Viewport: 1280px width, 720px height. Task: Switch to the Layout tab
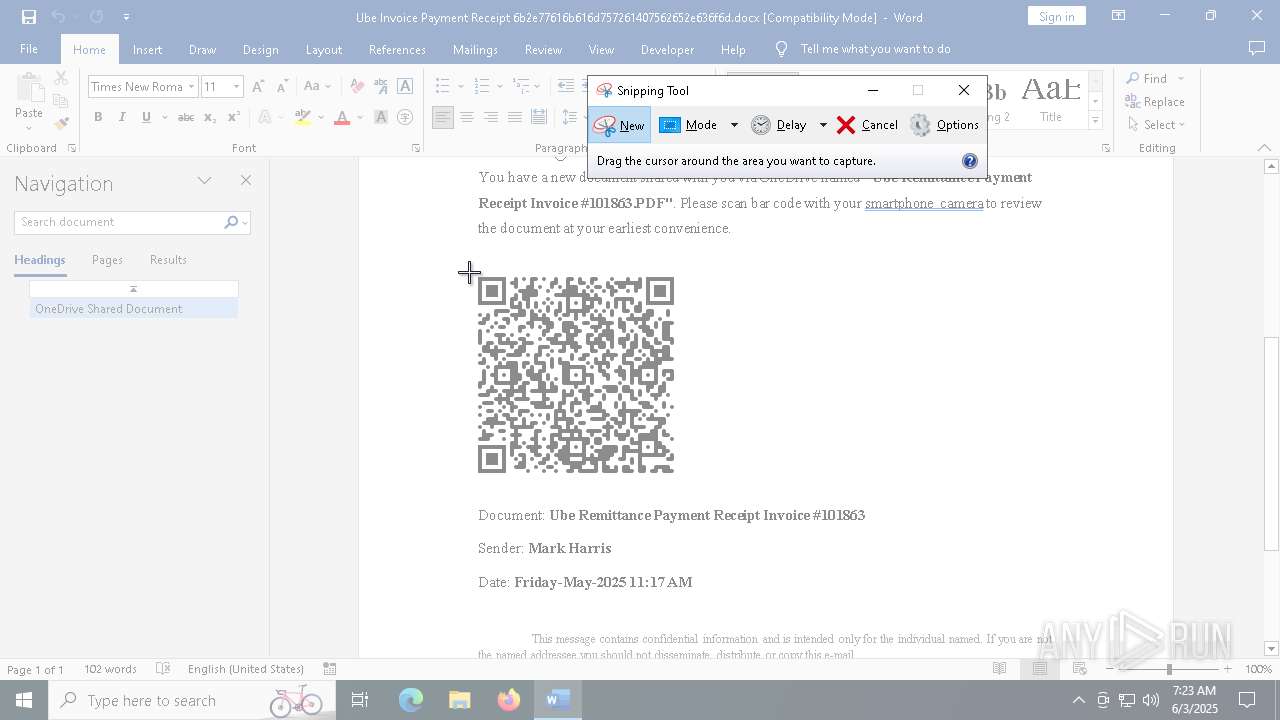point(323,50)
